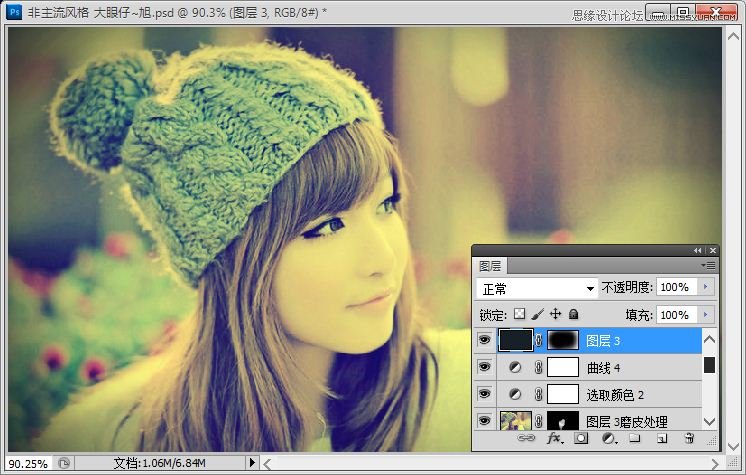This screenshot has width=746, height=475.
Task: Click the link layers icon in Layers panel
Action: [x=526, y=438]
